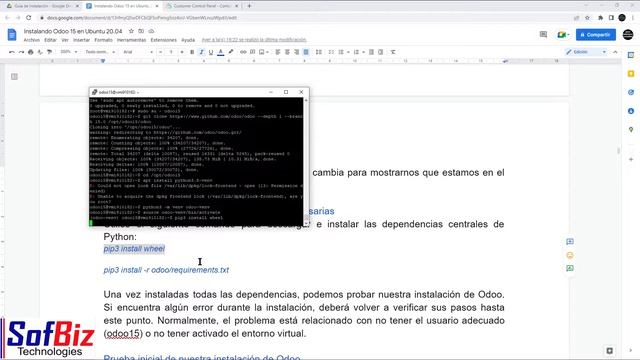Open Google Keep in side panel
This screenshot has height=360, width=640.
pyautogui.click(x=631, y=74)
